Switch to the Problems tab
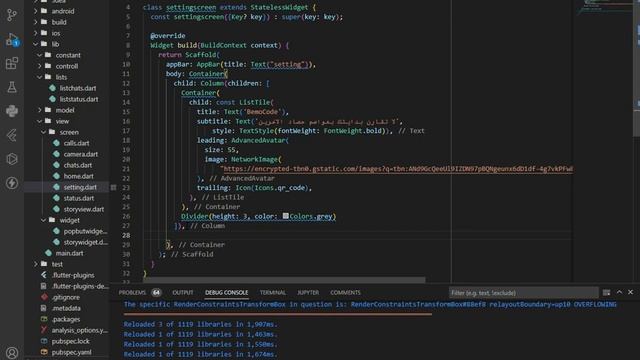This screenshot has height=360, width=640. (132, 292)
